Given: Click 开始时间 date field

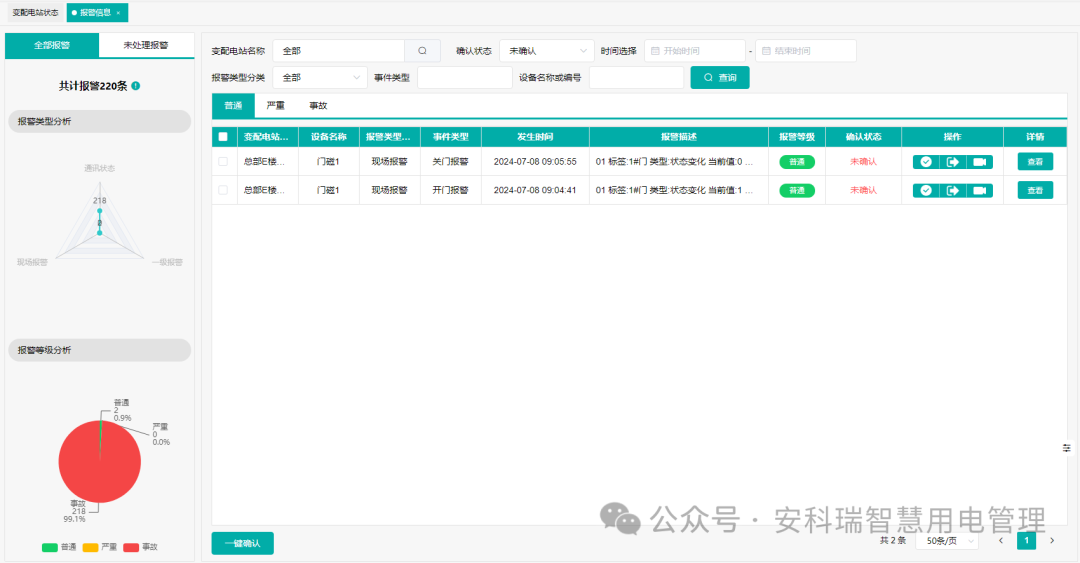Looking at the screenshot, I should [x=695, y=51].
